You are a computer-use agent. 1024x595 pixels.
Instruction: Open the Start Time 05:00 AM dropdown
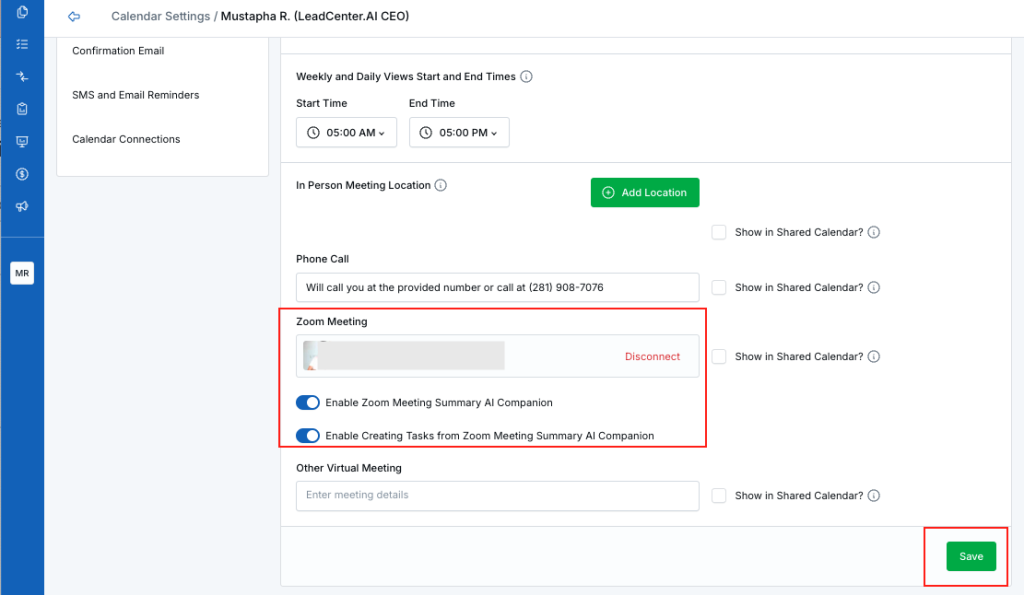(x=346, y=132)
